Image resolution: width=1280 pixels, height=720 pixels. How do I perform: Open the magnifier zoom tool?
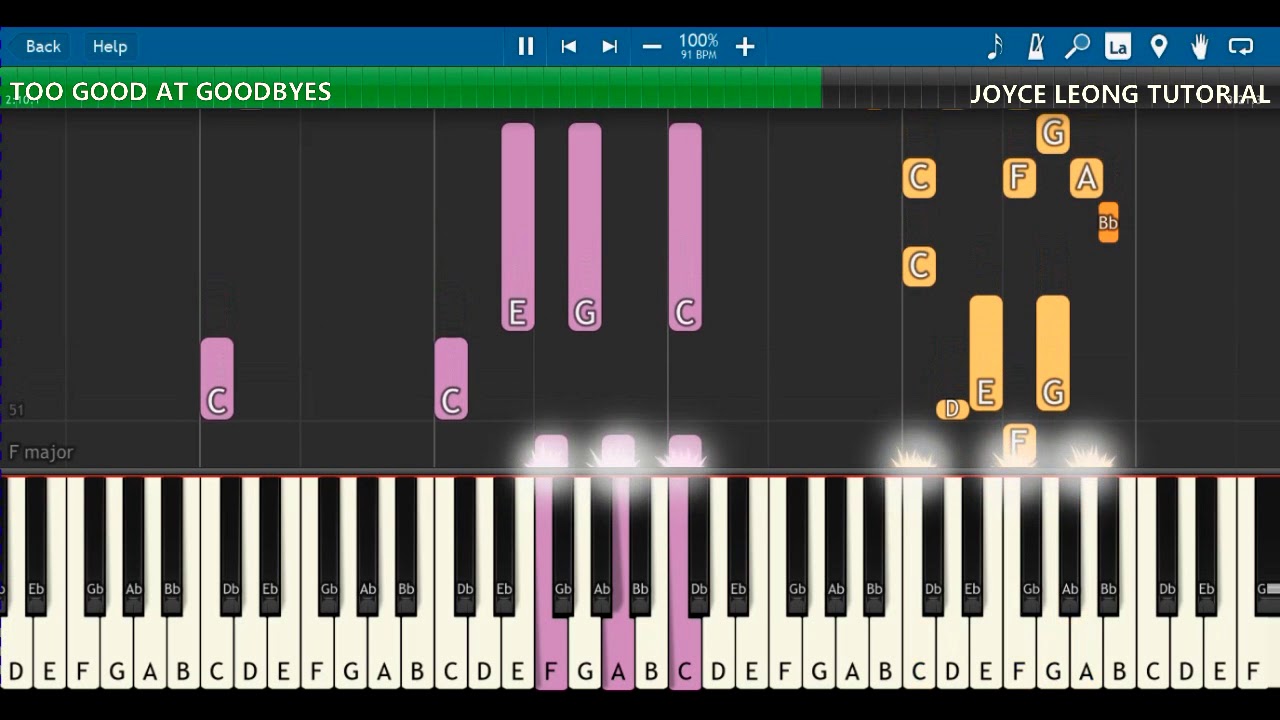pos(1077,46)
